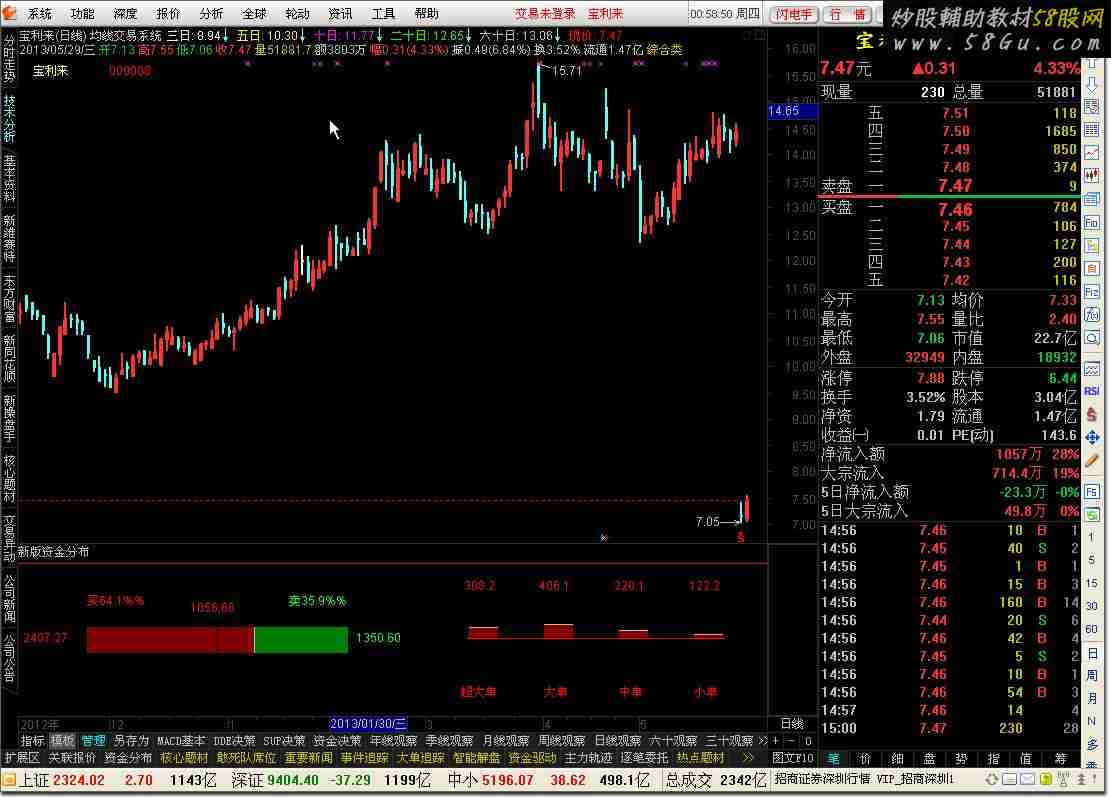Open the 公司新闻 left sidebar tab

9,598
